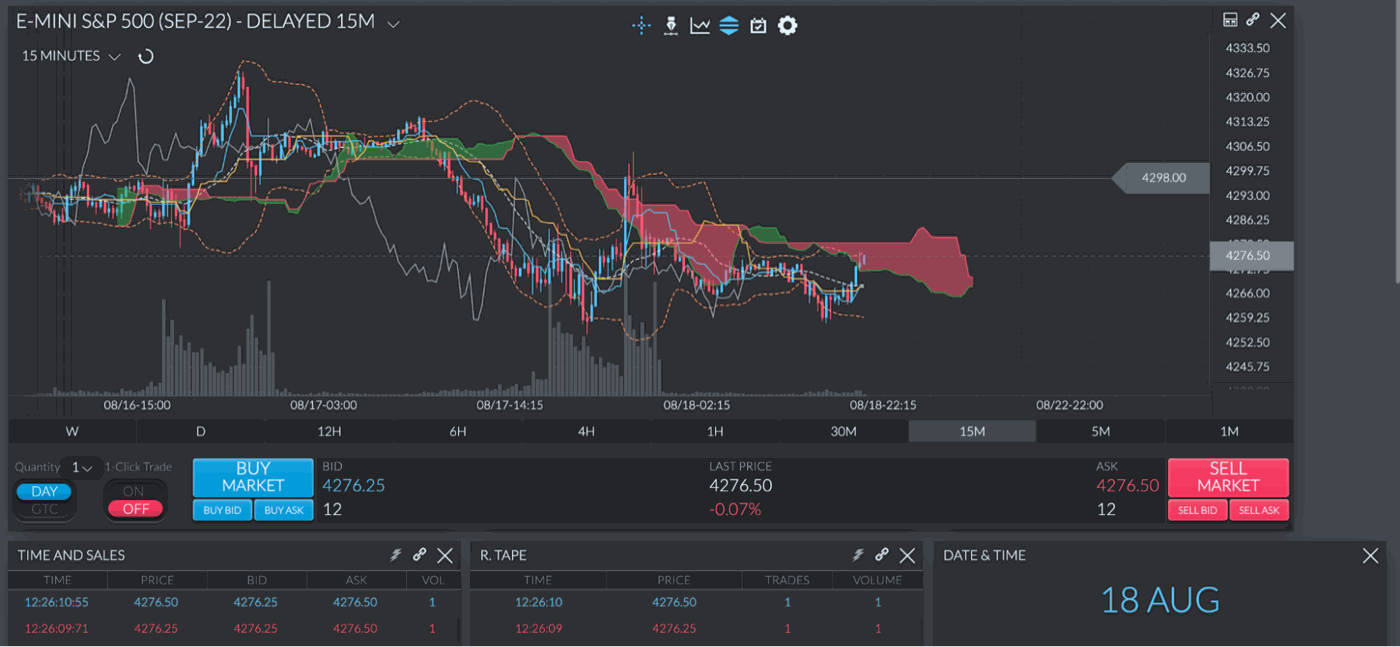Switch to 30M timeframe tab

(844, 431)
